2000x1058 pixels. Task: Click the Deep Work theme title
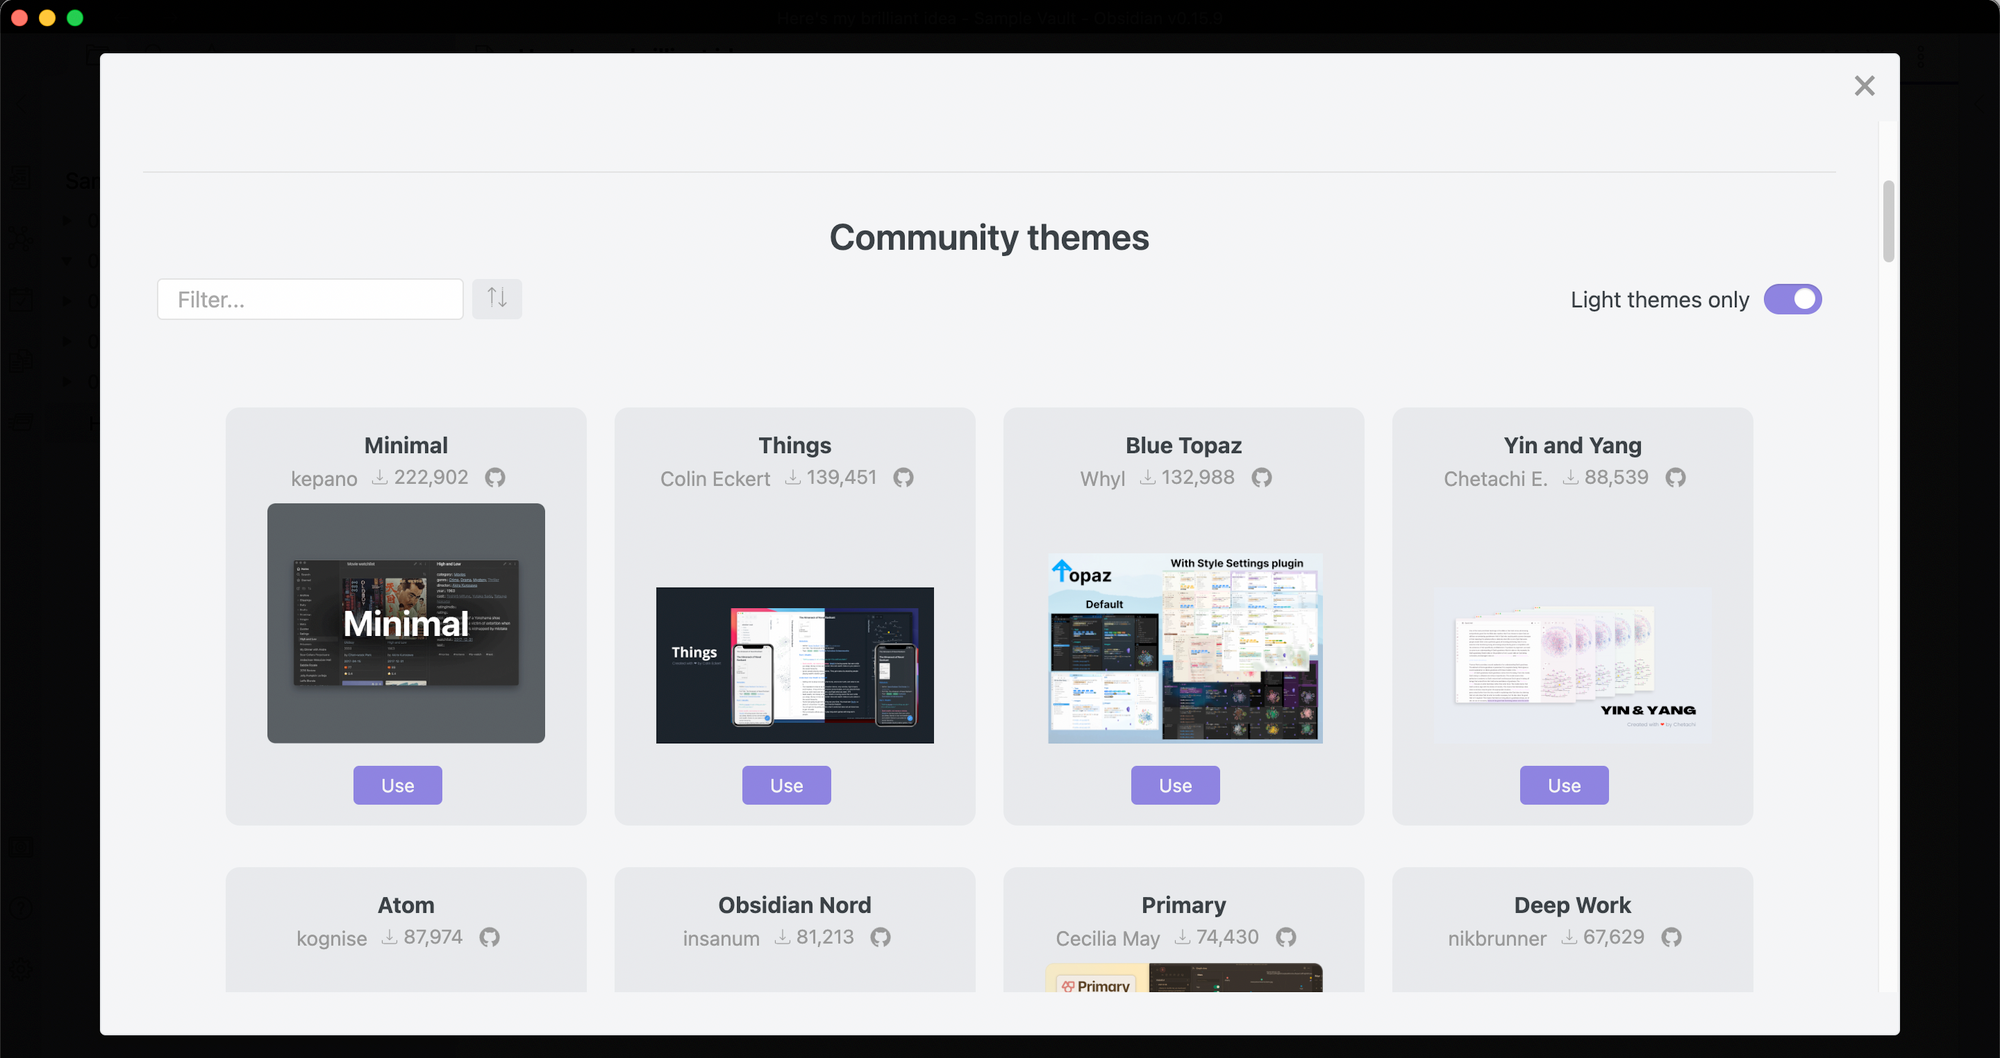point(1573,905)
